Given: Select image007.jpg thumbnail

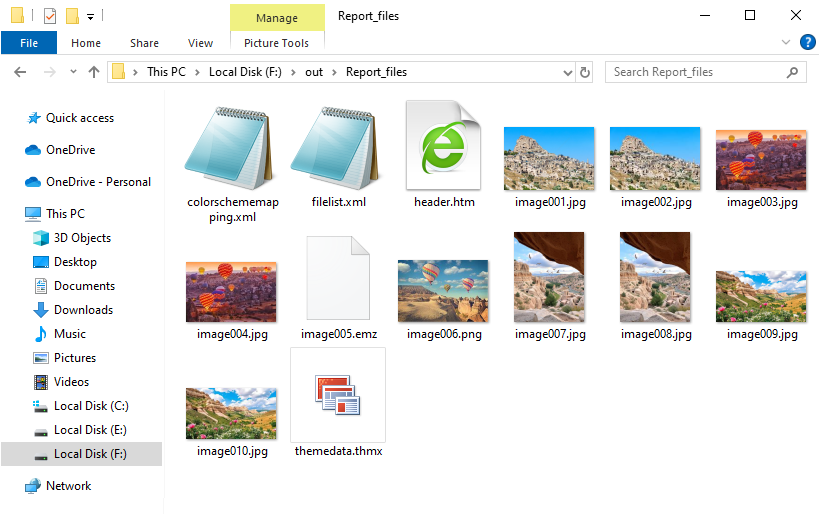Looking at the screenshot, I should point(549,277).
